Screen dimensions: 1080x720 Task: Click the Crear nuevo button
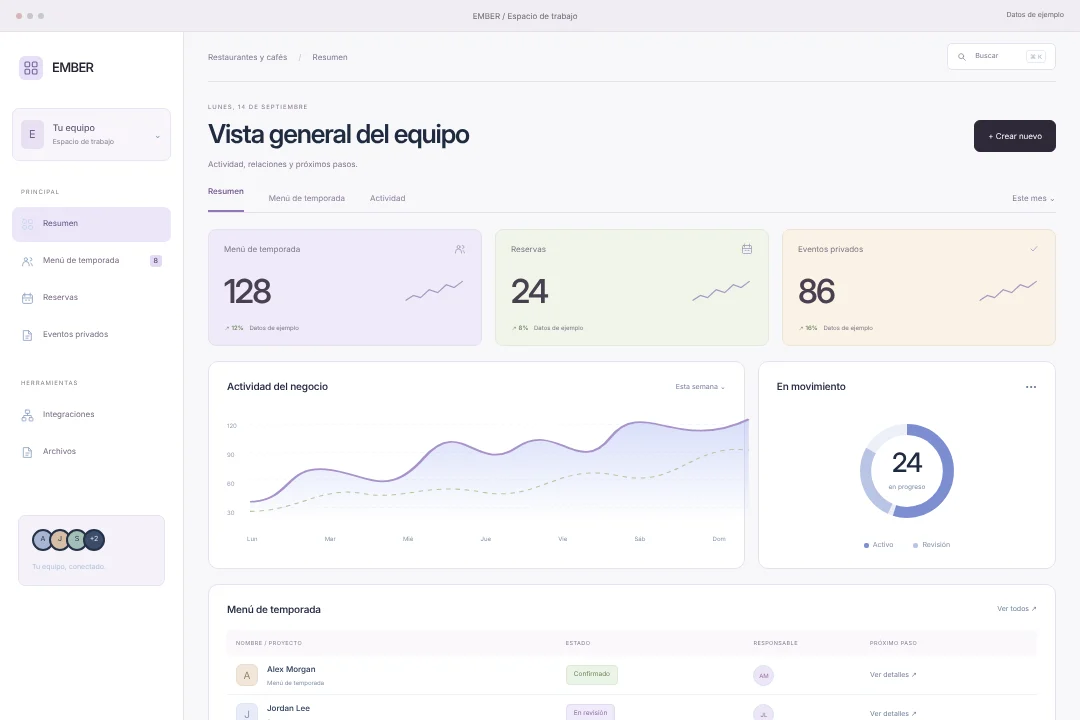click(x=1015, y=136)
